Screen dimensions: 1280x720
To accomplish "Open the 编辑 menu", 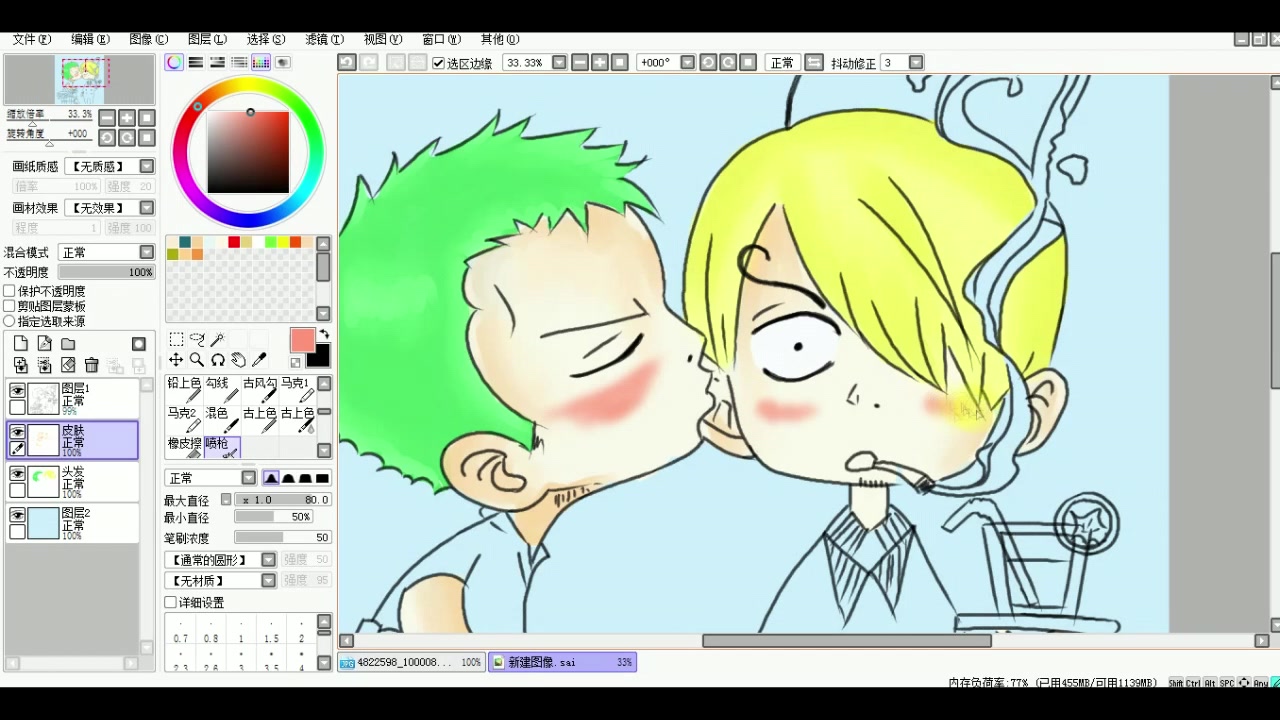I will point(90,39).
